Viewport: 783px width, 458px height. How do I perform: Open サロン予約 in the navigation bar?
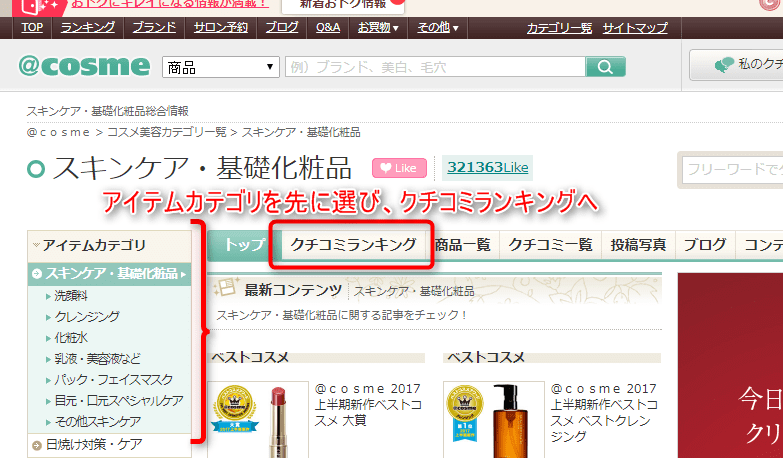[221, 27]
